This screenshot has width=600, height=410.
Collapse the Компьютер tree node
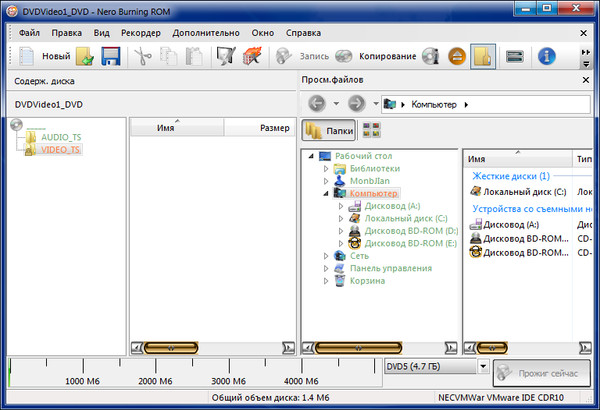coord(326,193)
